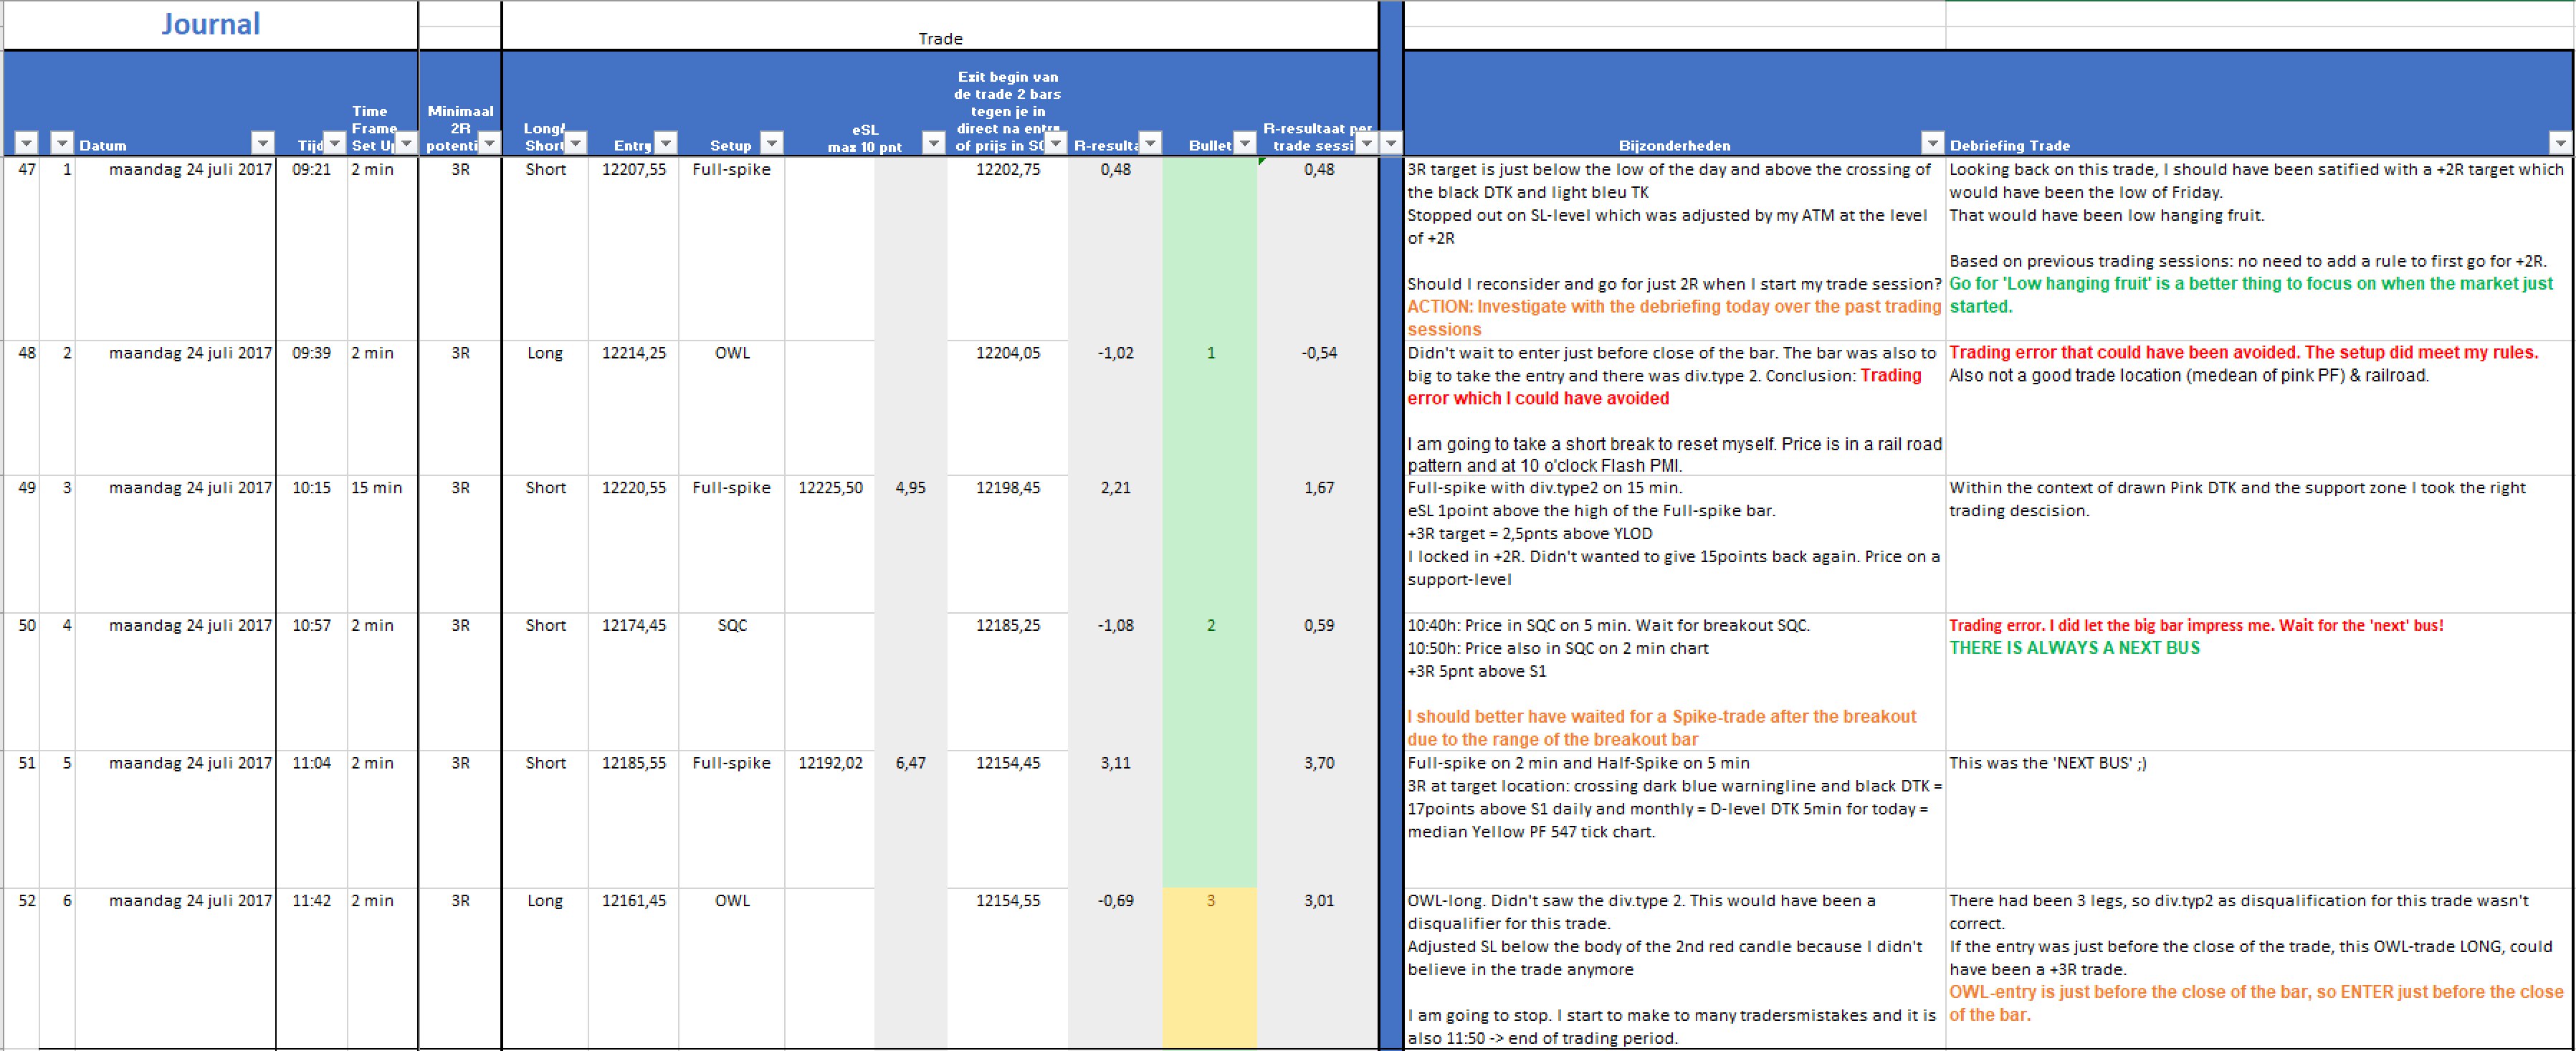
Task: Select the R-result cell -1,08
Action: (1115, 682)
